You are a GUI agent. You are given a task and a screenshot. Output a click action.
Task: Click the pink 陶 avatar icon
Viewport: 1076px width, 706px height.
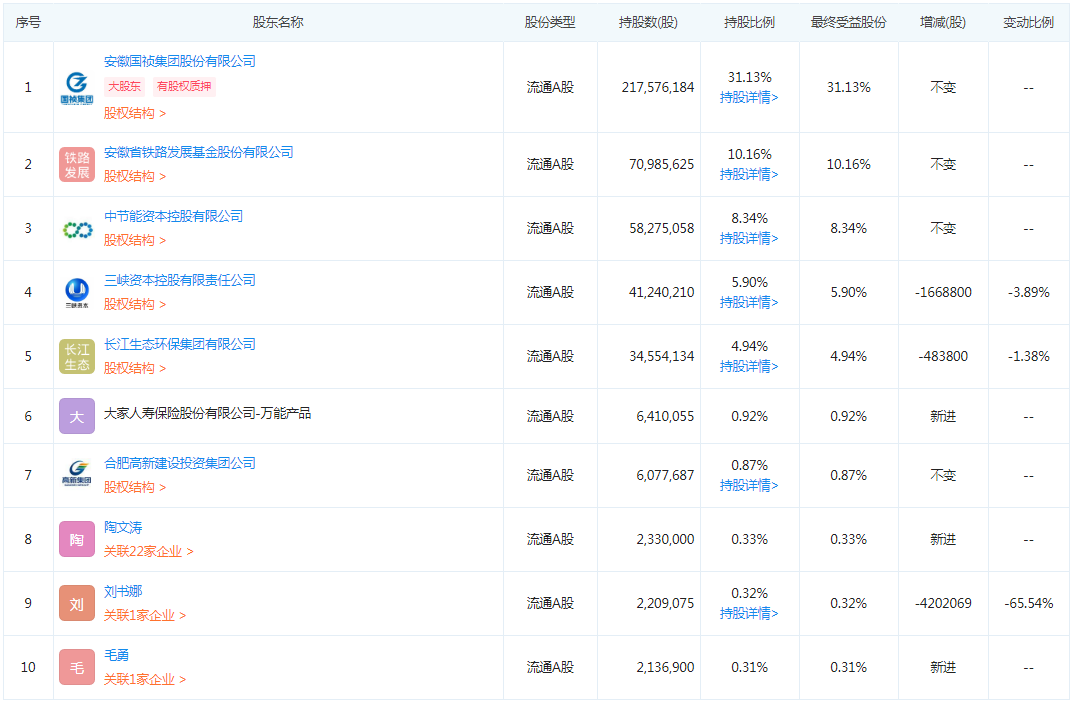tap(76, 540)
